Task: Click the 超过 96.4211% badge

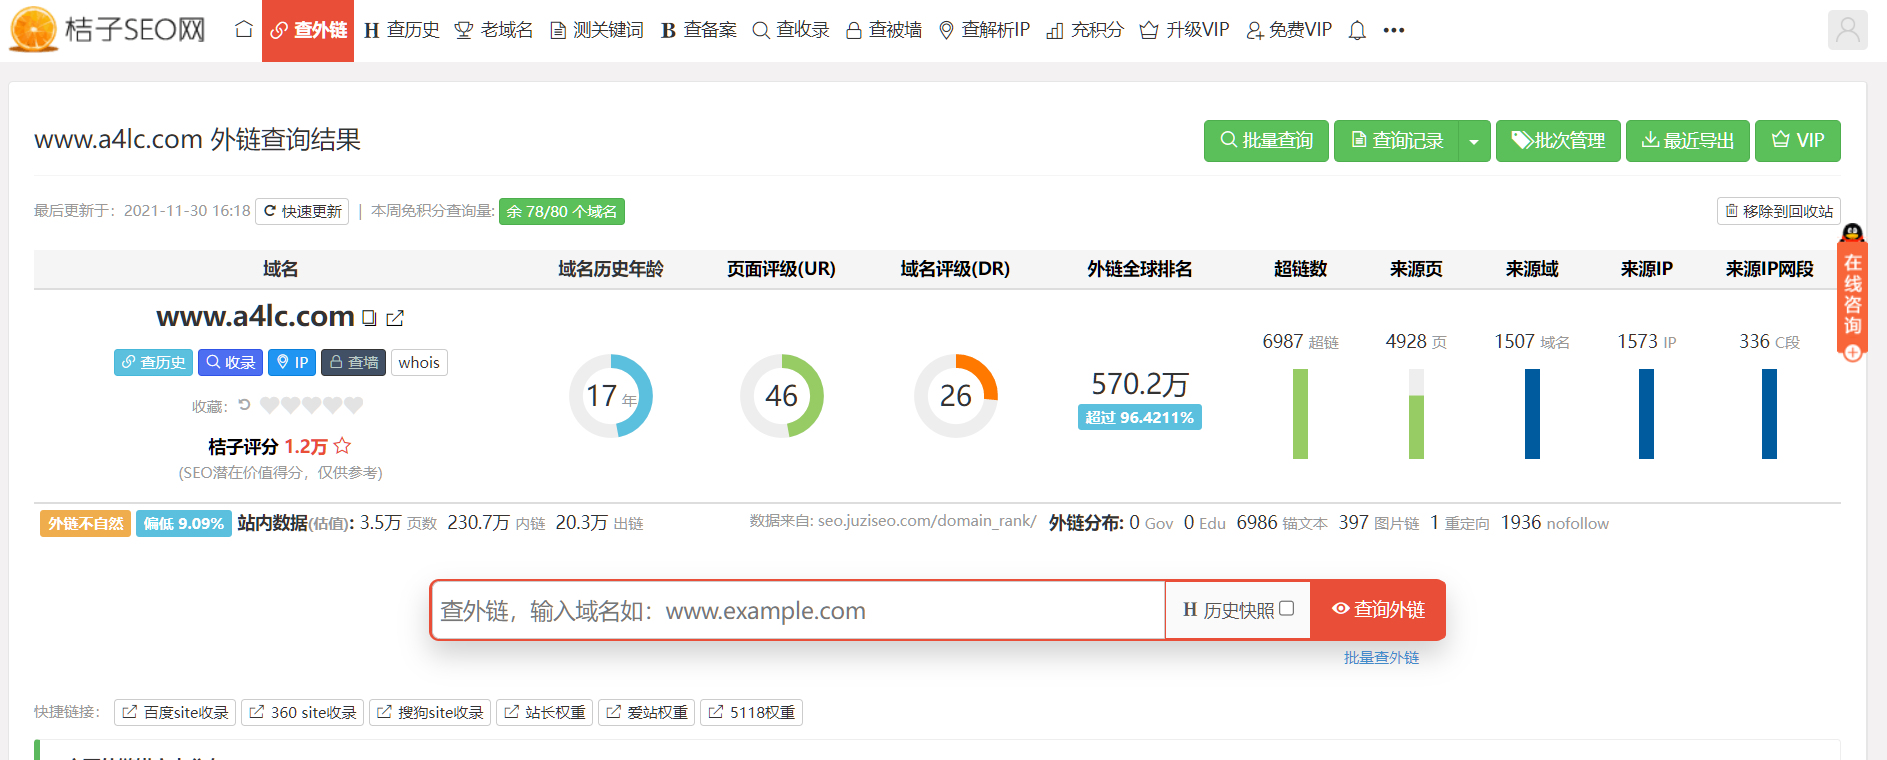Action: (1140, 417)
